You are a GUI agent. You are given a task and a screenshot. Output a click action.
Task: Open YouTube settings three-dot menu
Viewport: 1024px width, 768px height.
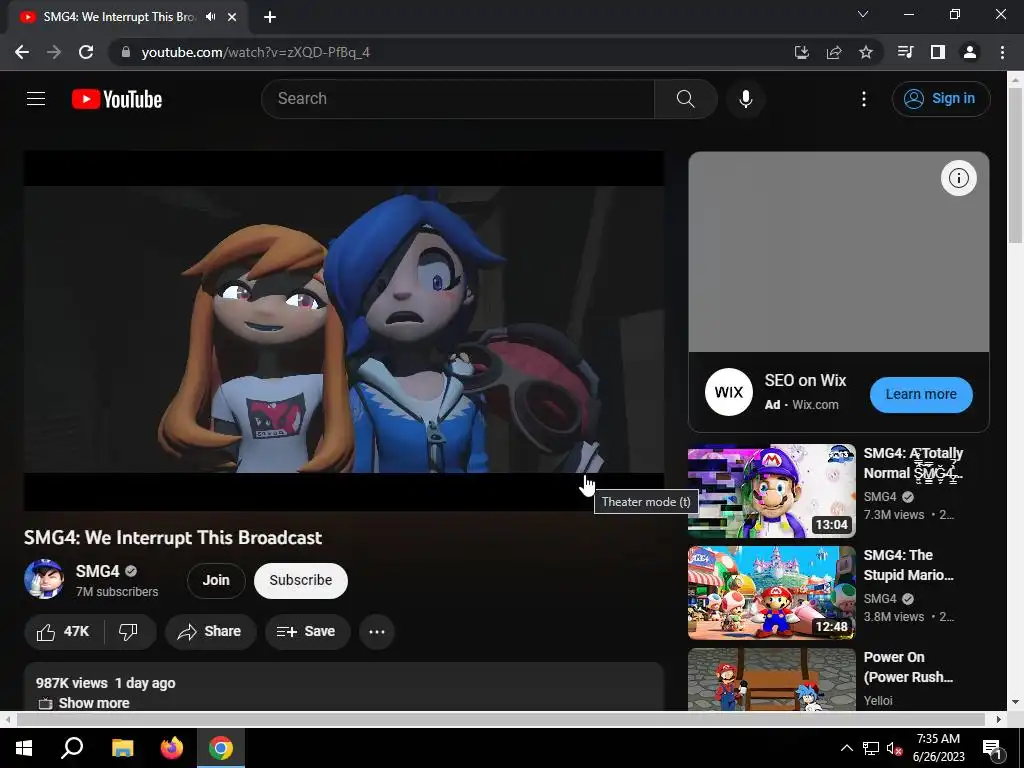coord(863,99)
